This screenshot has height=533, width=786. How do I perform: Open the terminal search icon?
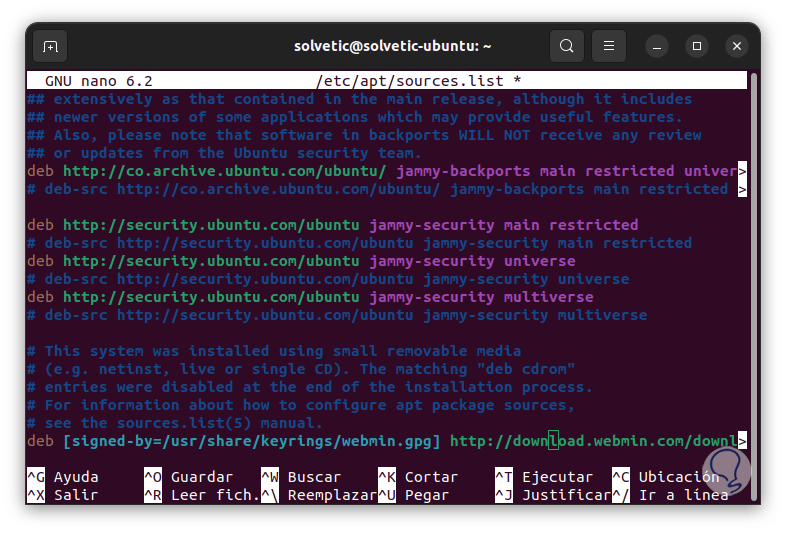click(x=566, y=46)
